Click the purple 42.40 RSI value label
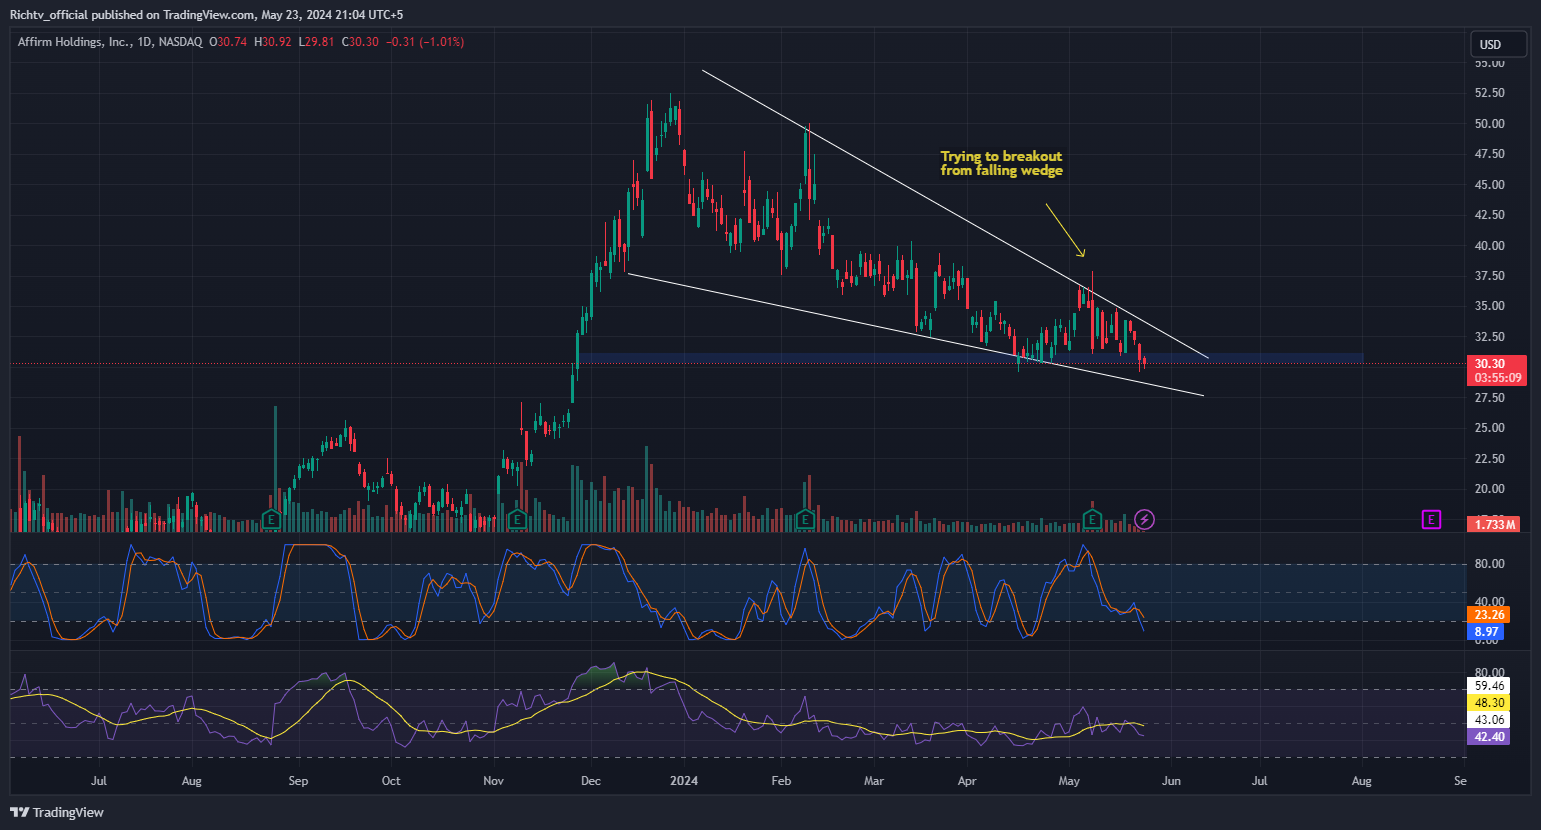This screenshot has height=830, width=1541. (1488, 737)
